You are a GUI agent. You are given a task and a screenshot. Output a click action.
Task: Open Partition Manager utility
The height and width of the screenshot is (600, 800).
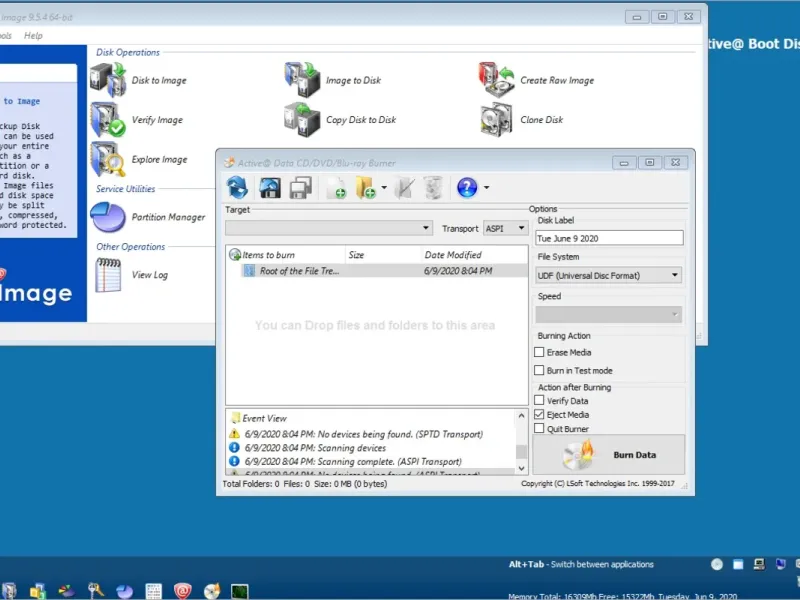(x=109, y=216)
